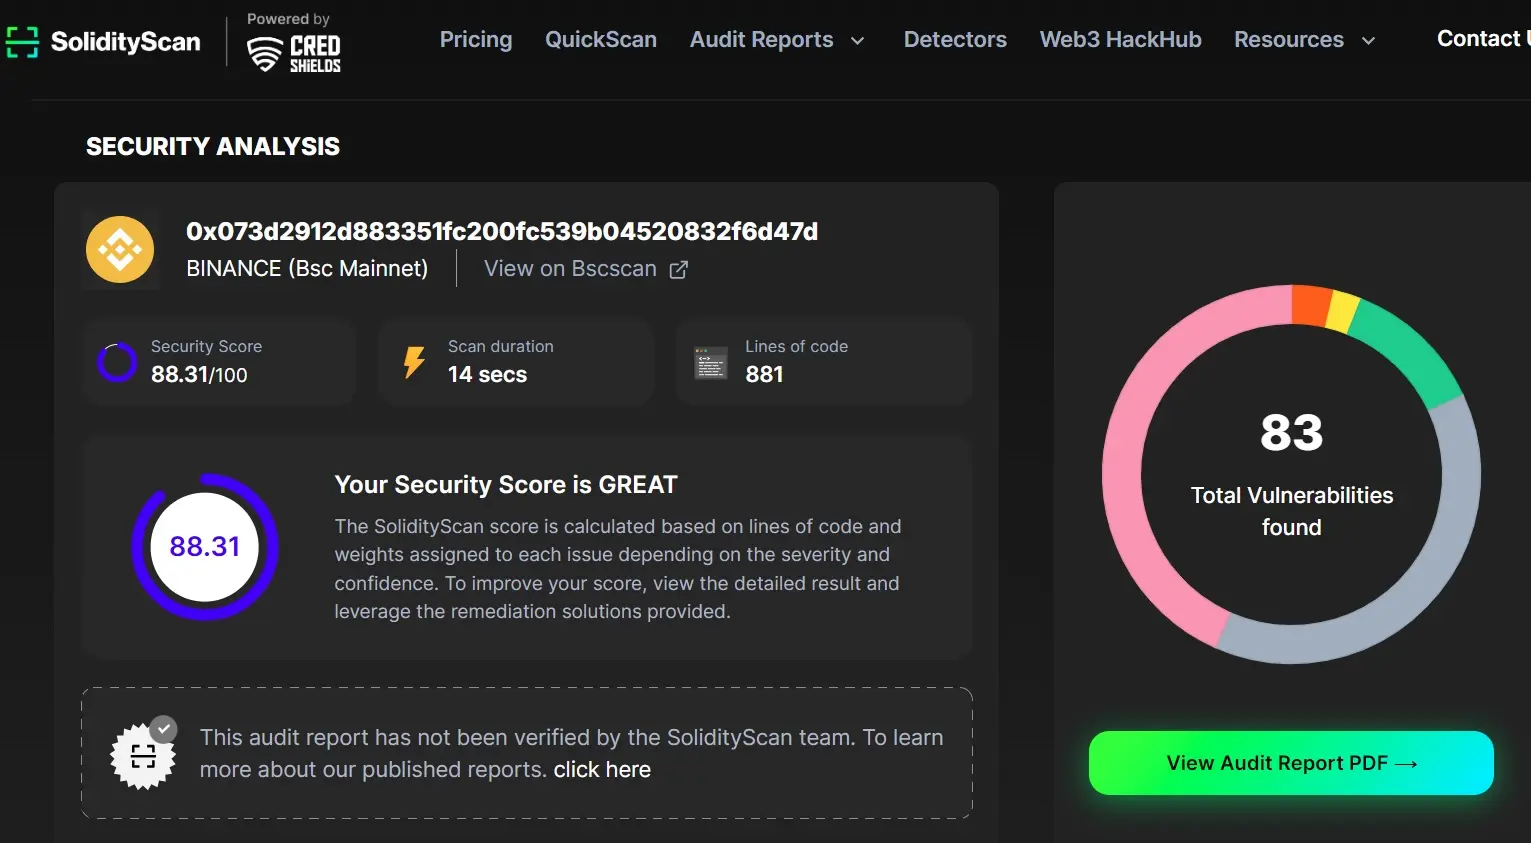The width and height of the screenshot is (1531, 843).
Task: Click the external link icon beside Bscscan
Action: click(x=678, y=270)
